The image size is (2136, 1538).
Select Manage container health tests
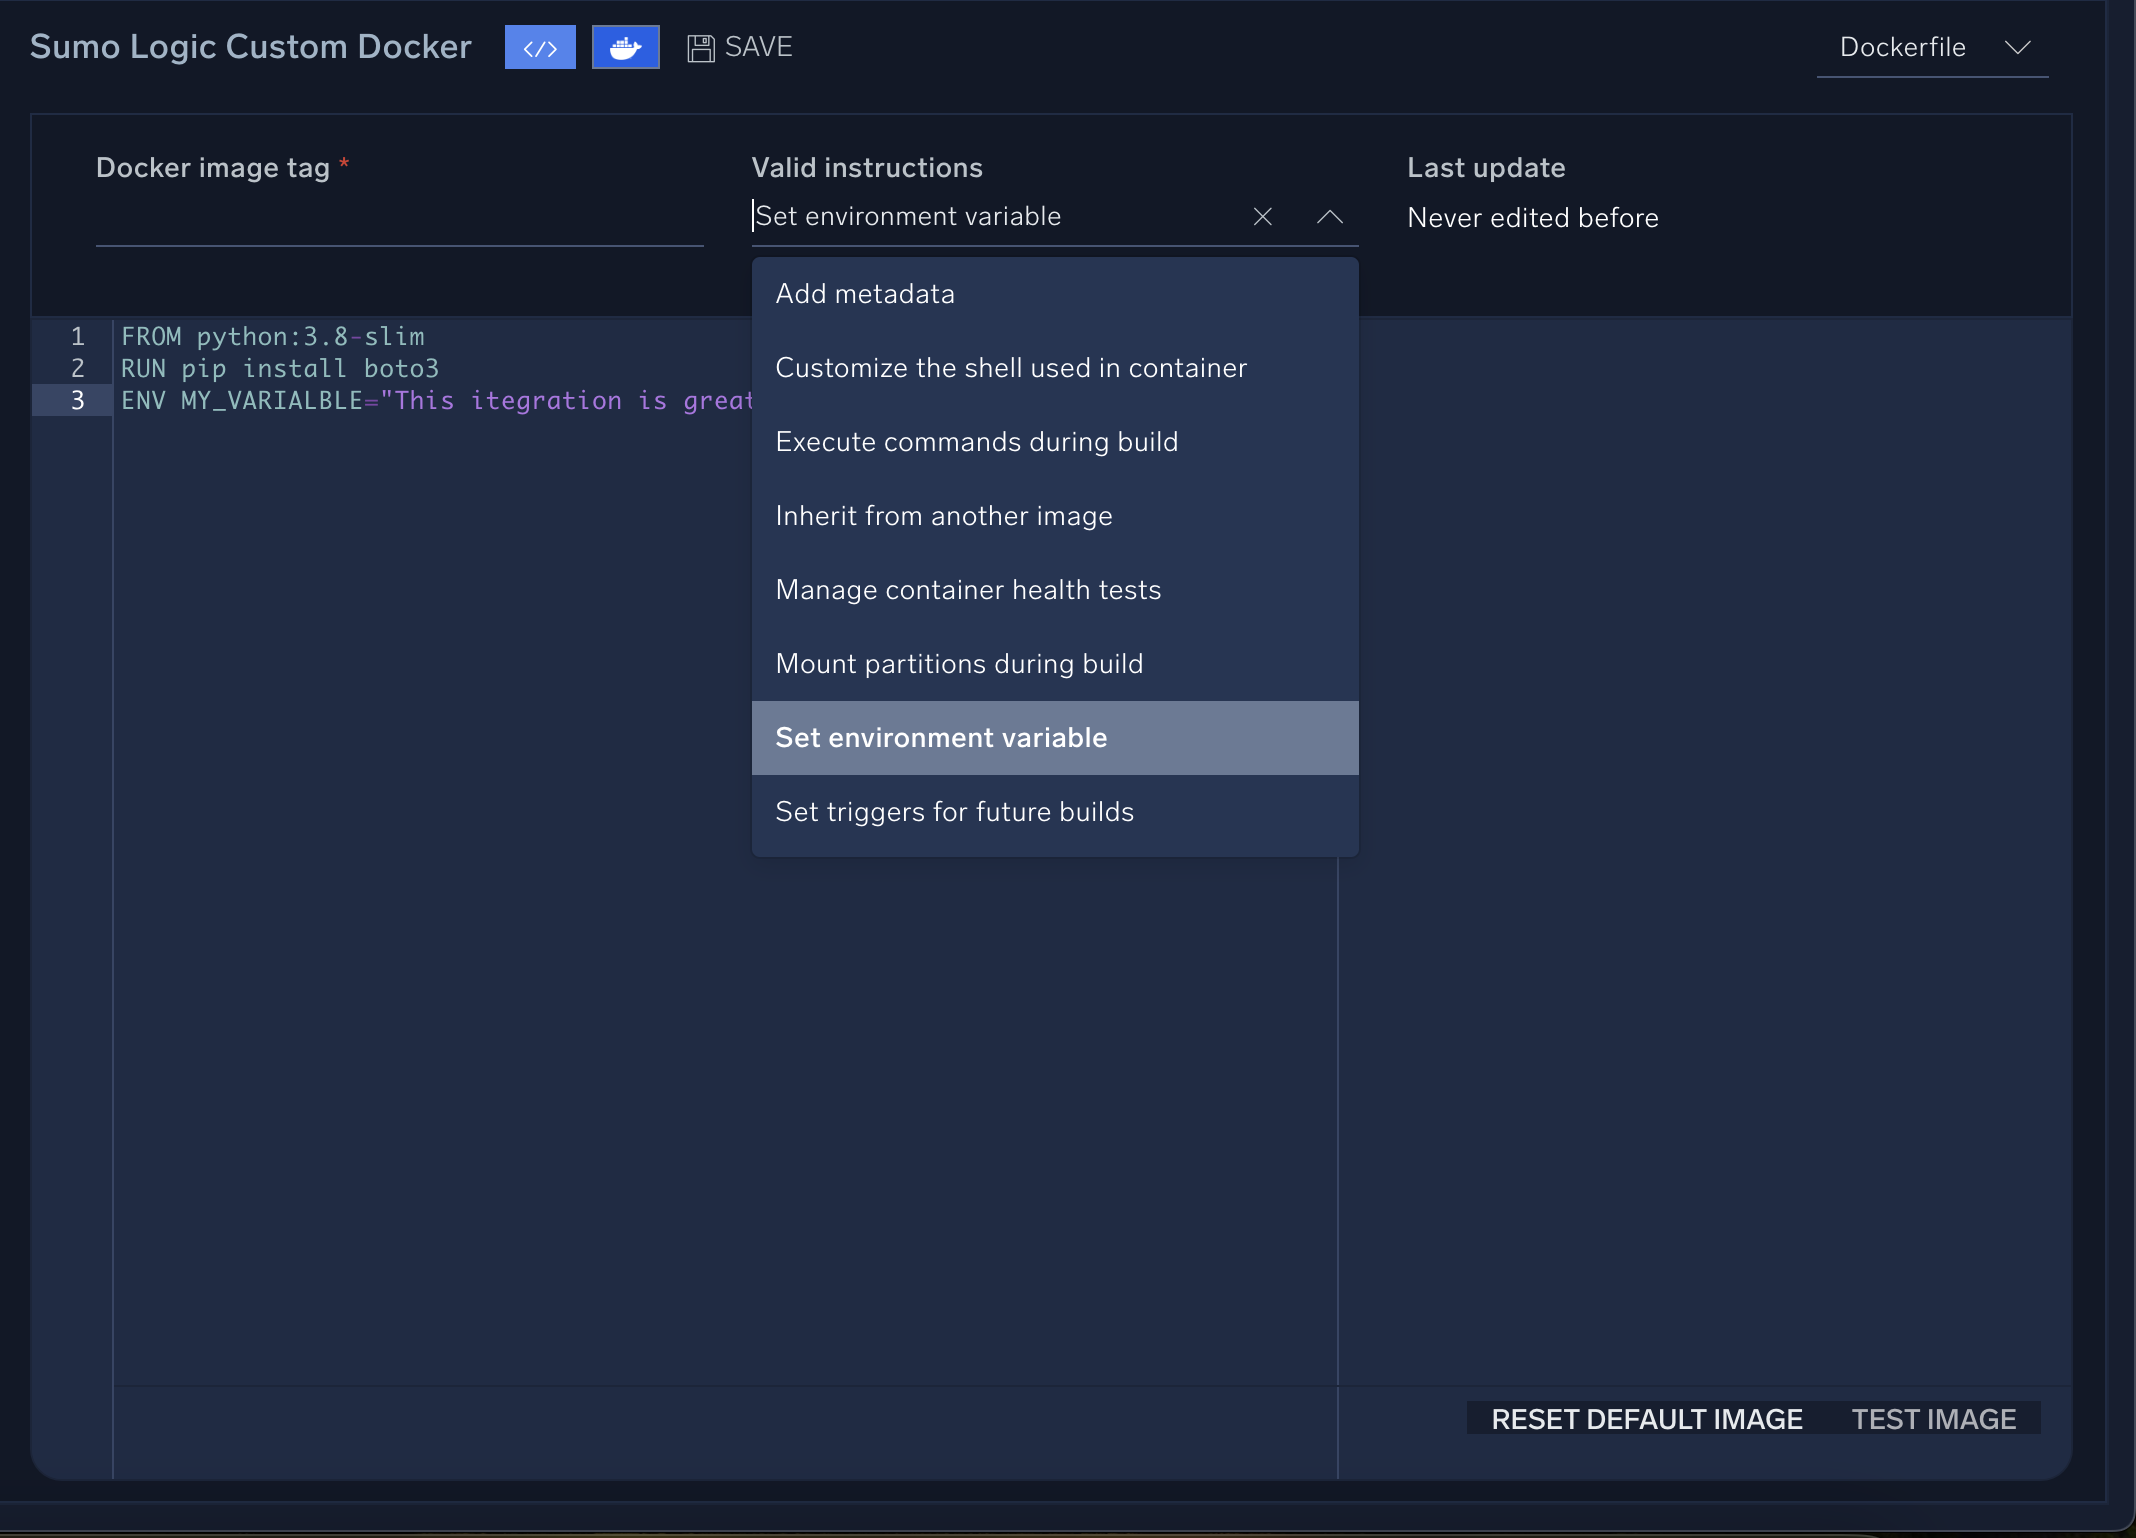(x=968, y=589)
